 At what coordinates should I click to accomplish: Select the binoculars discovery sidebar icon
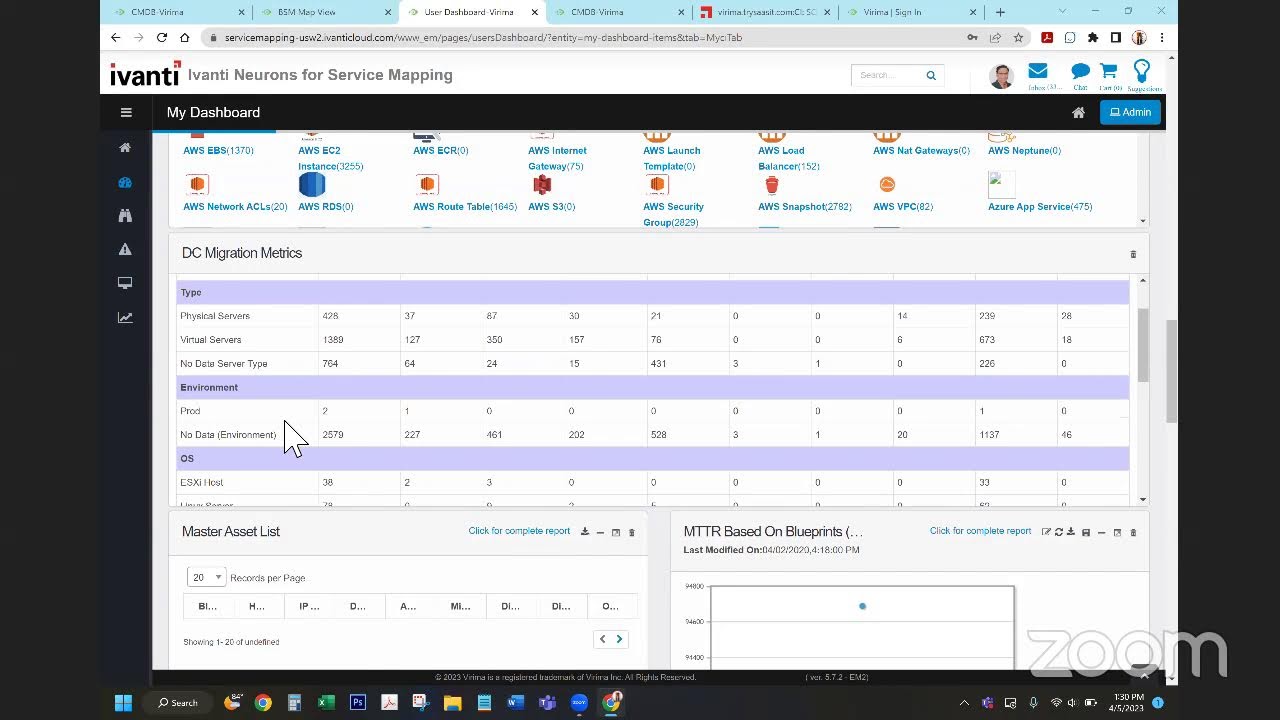pos(125,215)
